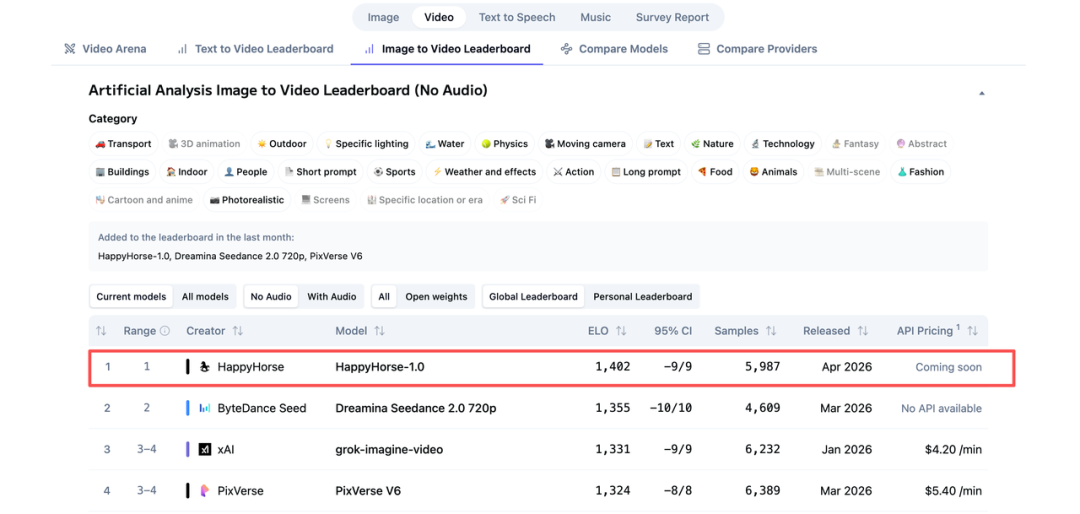1080x514 pixels.
Task: Switch to the Survey Report tab
Action: (x=672, y=17)
